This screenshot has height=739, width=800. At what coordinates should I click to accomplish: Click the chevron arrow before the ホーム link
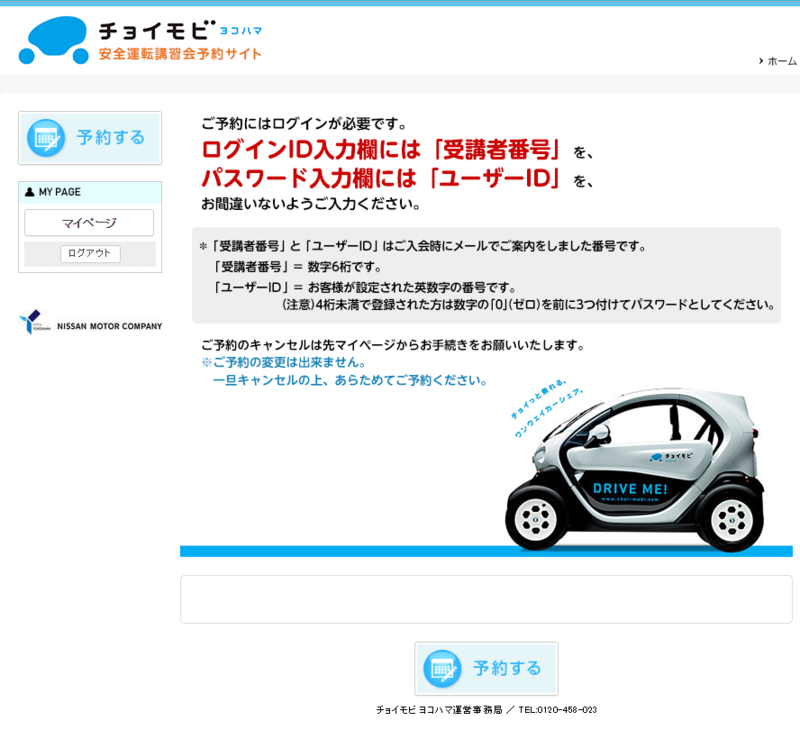coord(759,60)
